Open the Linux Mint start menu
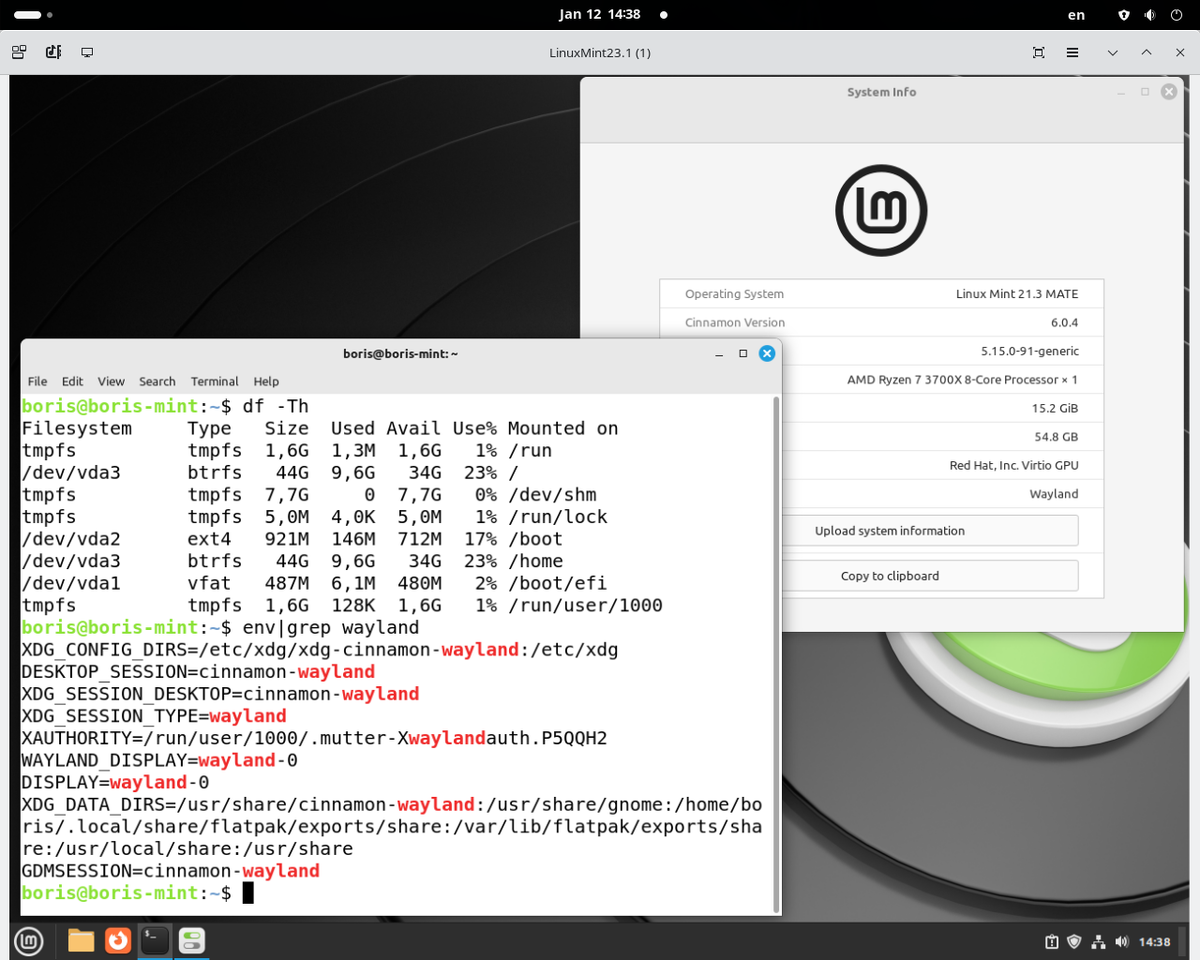The image size is (1200, 960). (x=28, y=941)
